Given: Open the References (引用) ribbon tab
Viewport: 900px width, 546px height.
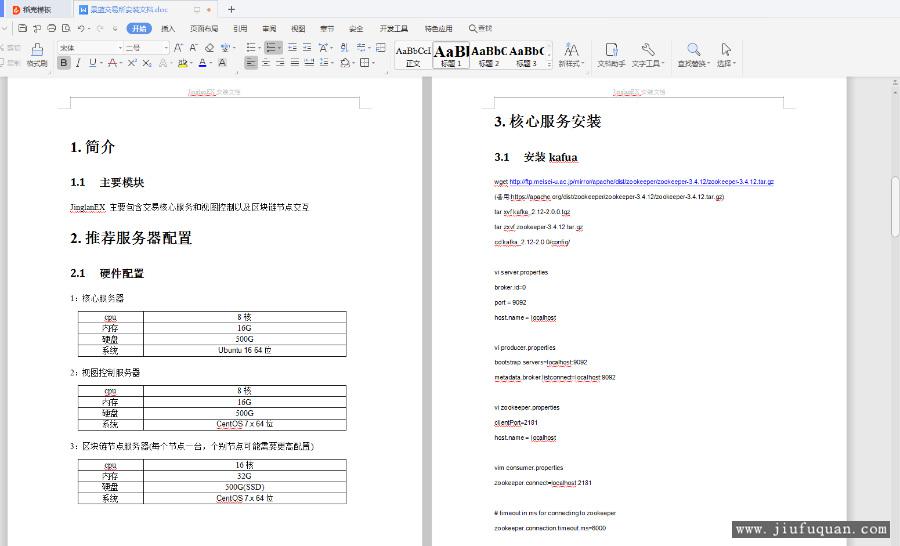Looking at the screenshot, I should [240, 28].
